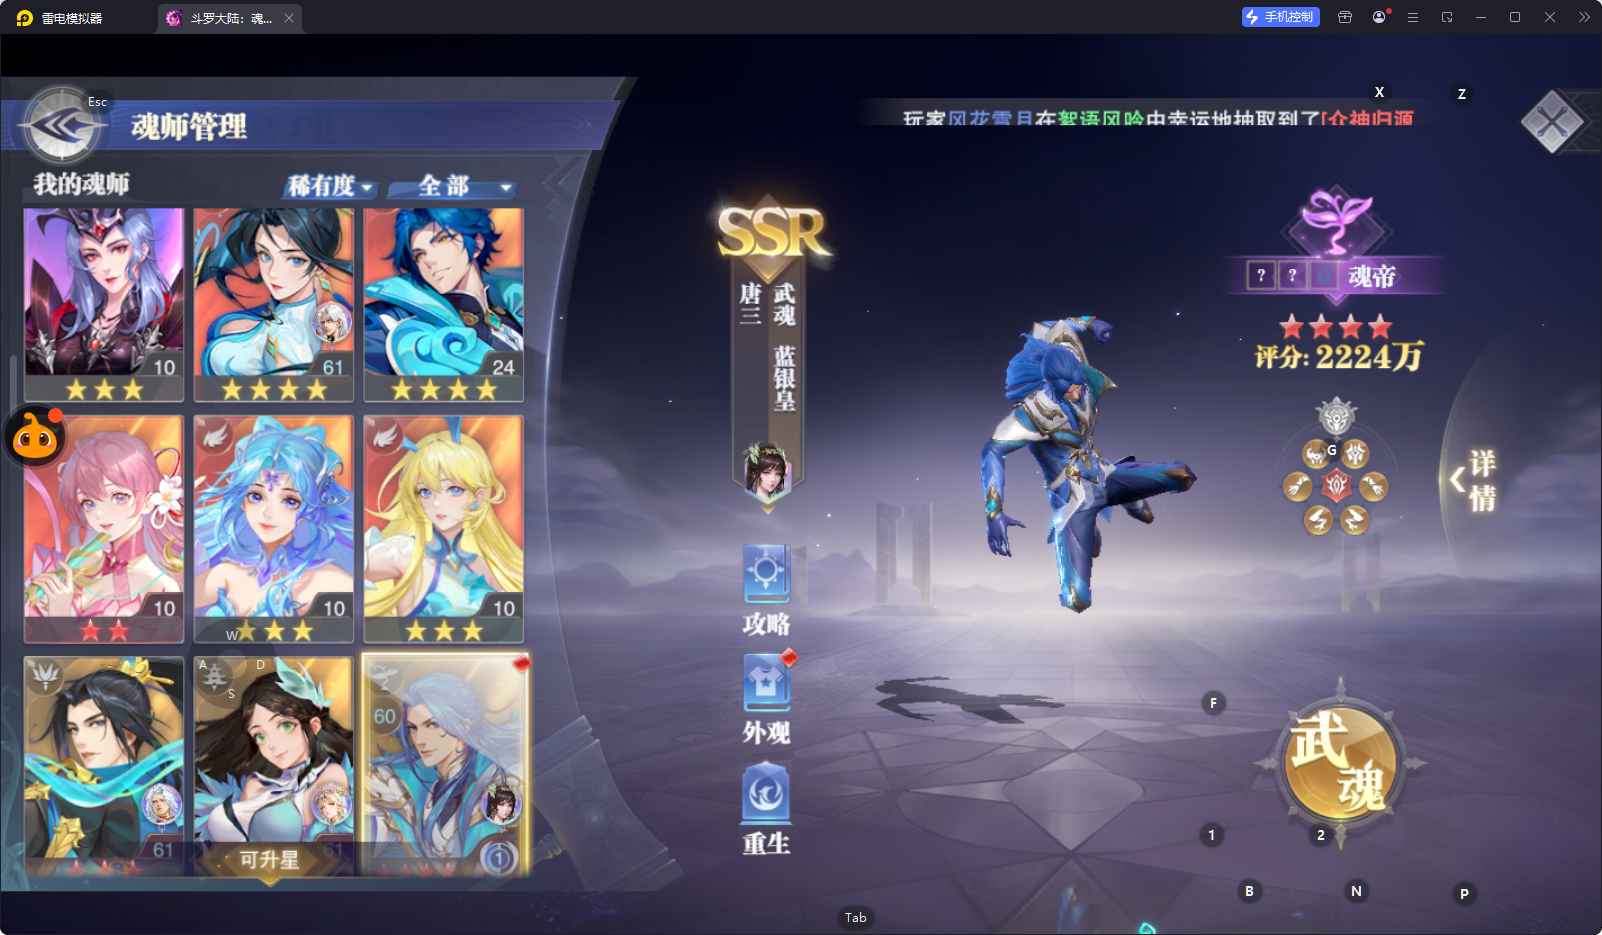Open the 稀有度 sort dropdown
Viewport: 1602px width, 935px height.
click(x=330, y=186)
